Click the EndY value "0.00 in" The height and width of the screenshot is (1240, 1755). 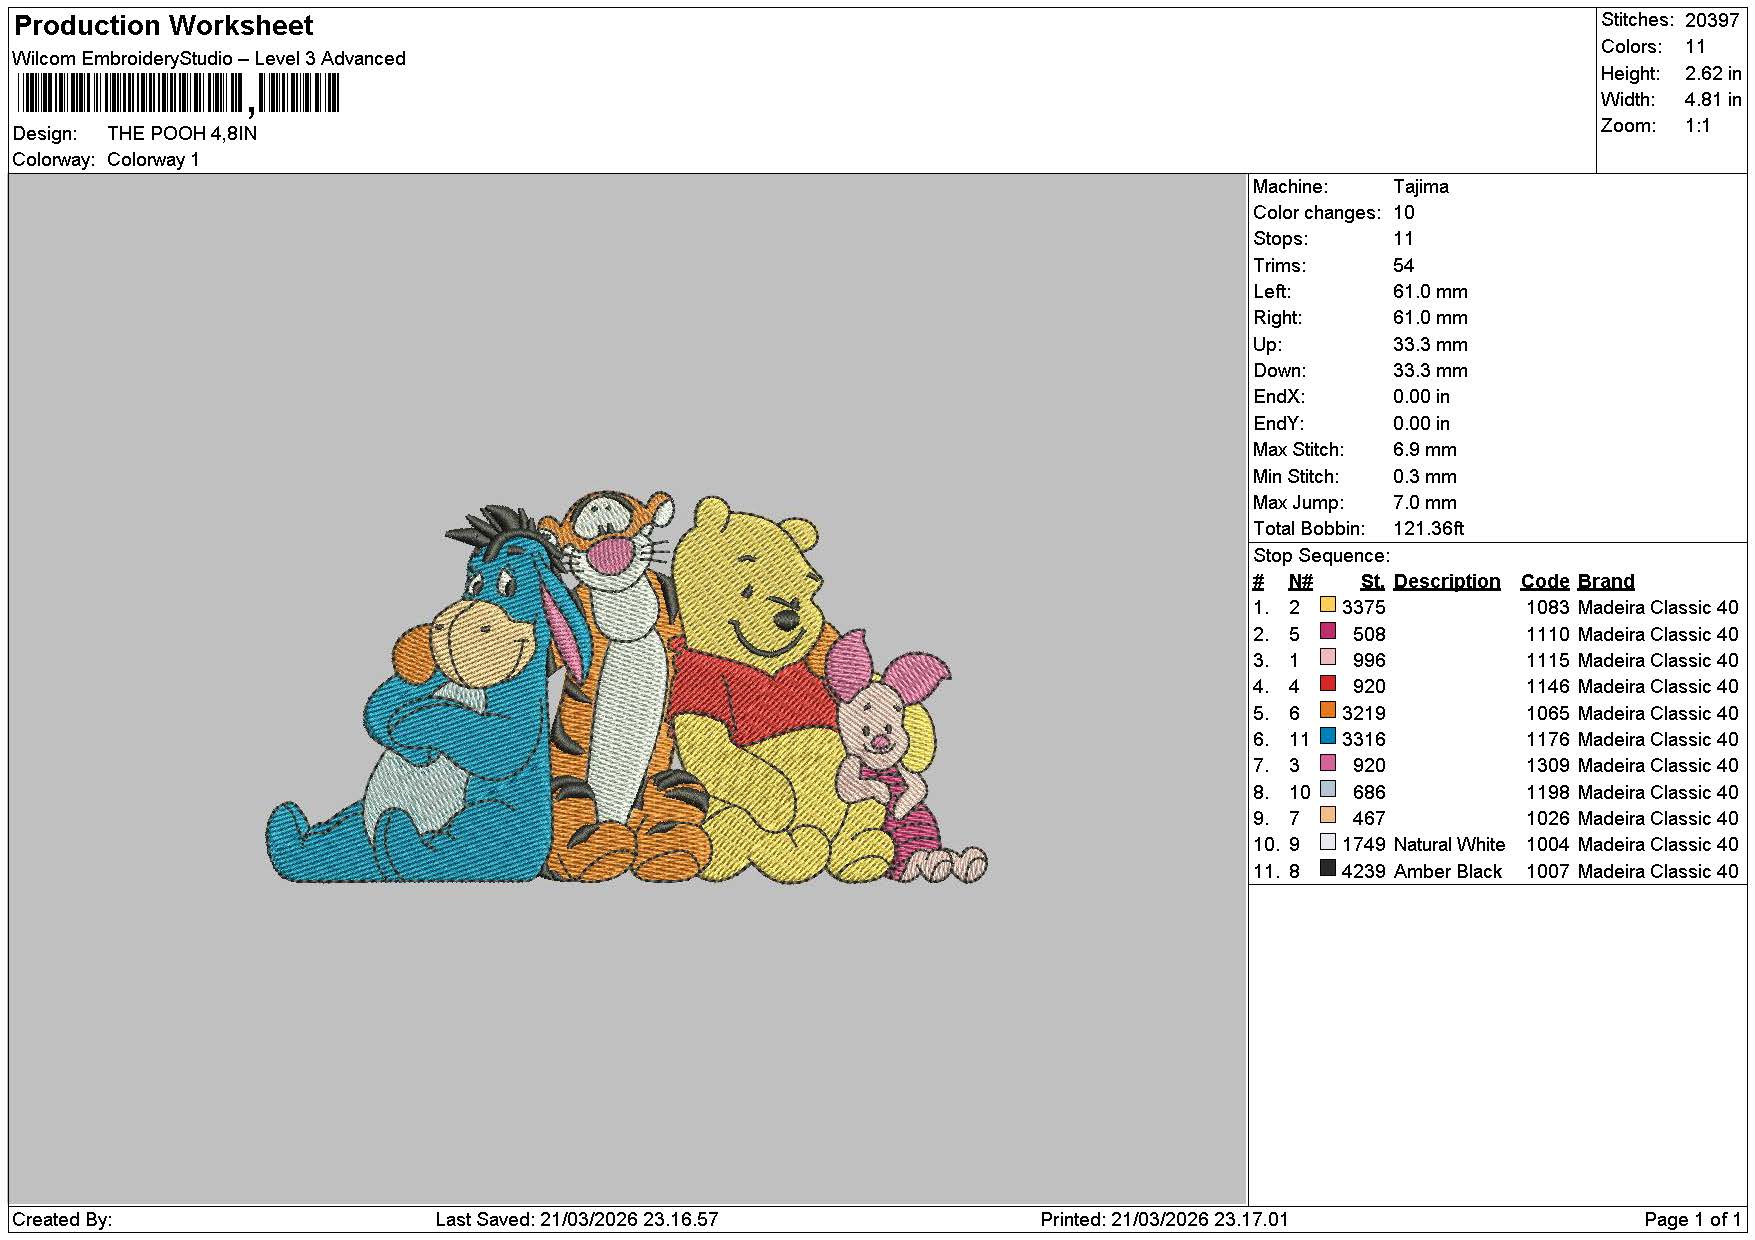1421,424
